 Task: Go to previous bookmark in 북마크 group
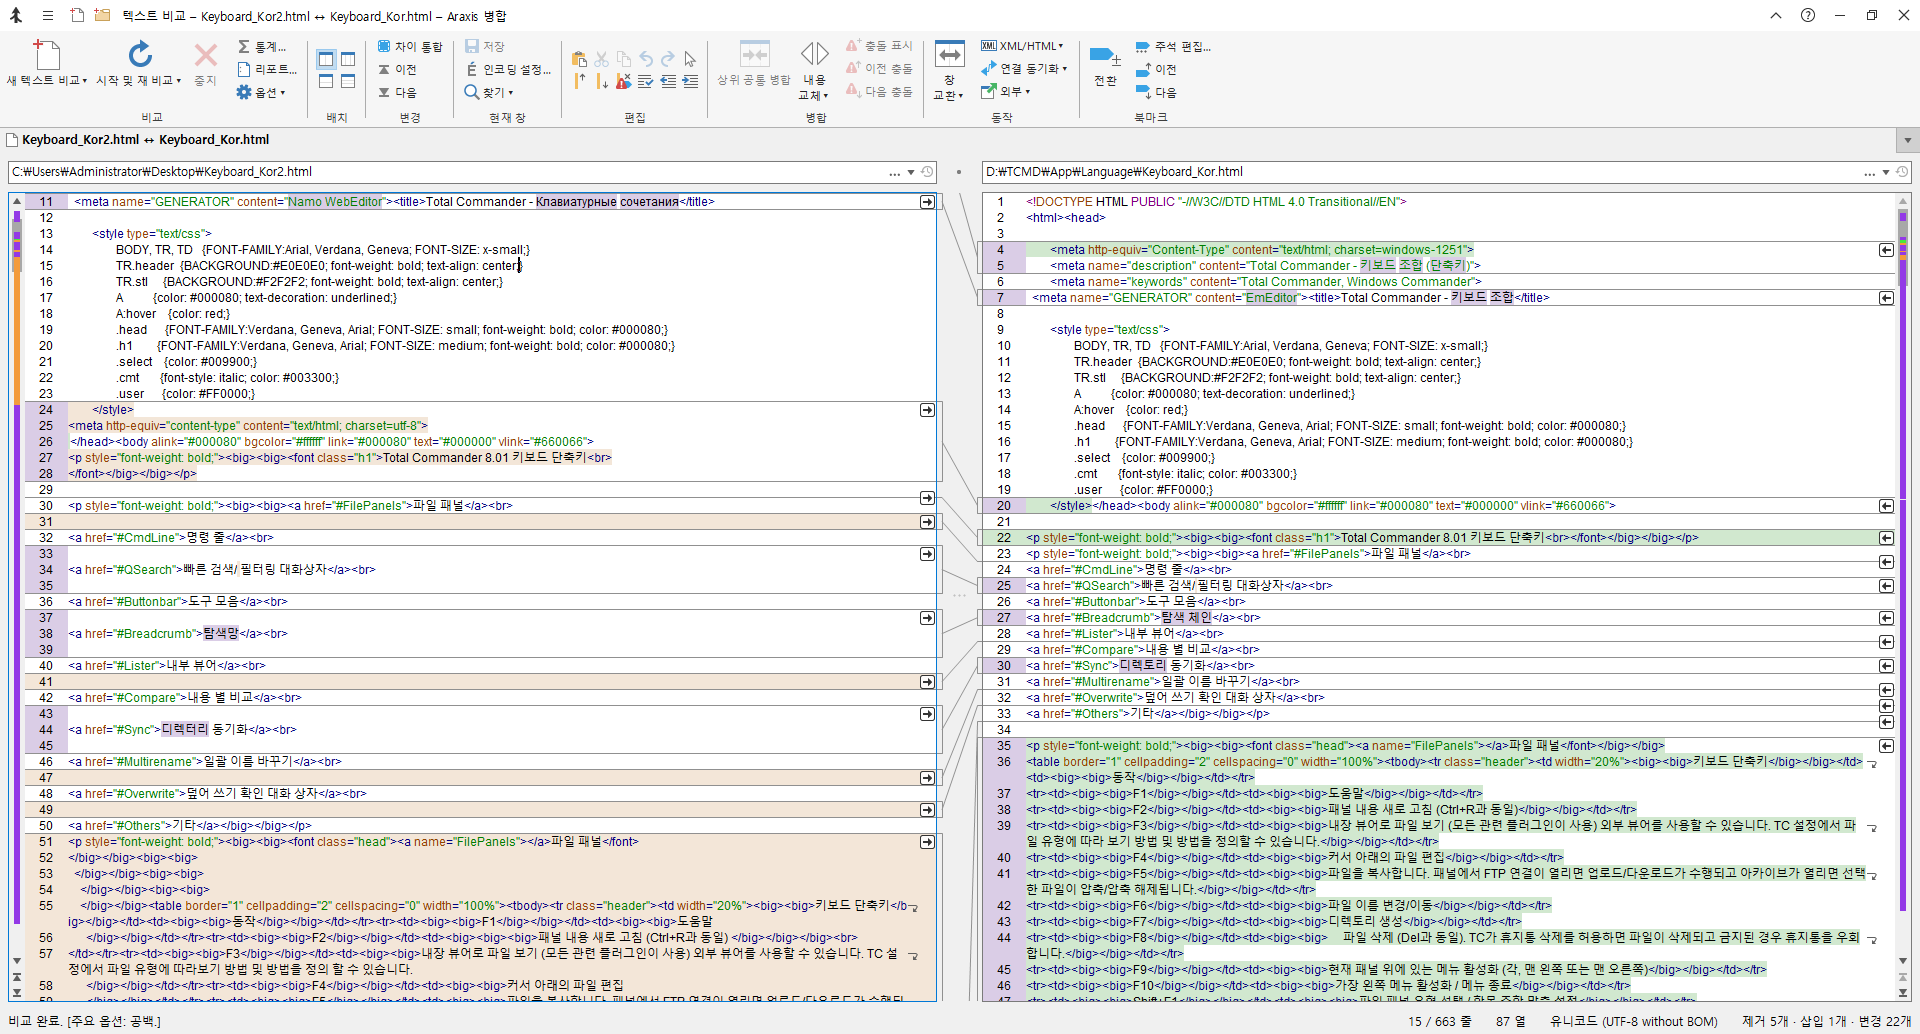1157,69
